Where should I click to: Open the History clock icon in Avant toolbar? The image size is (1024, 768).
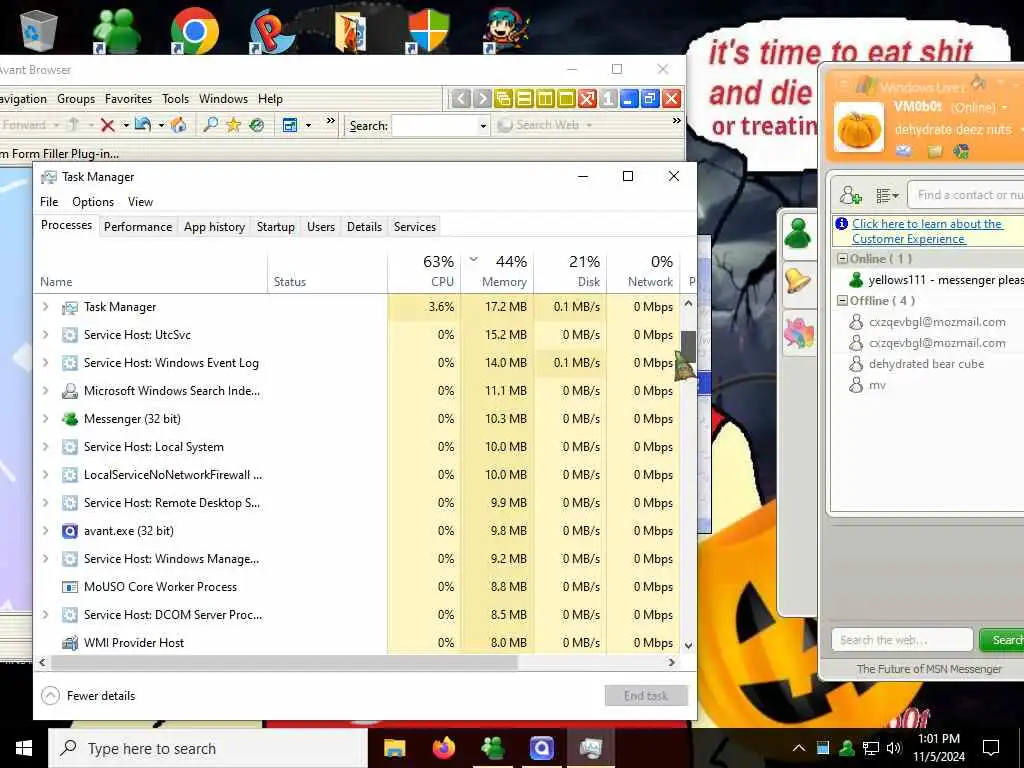(257, 125)
